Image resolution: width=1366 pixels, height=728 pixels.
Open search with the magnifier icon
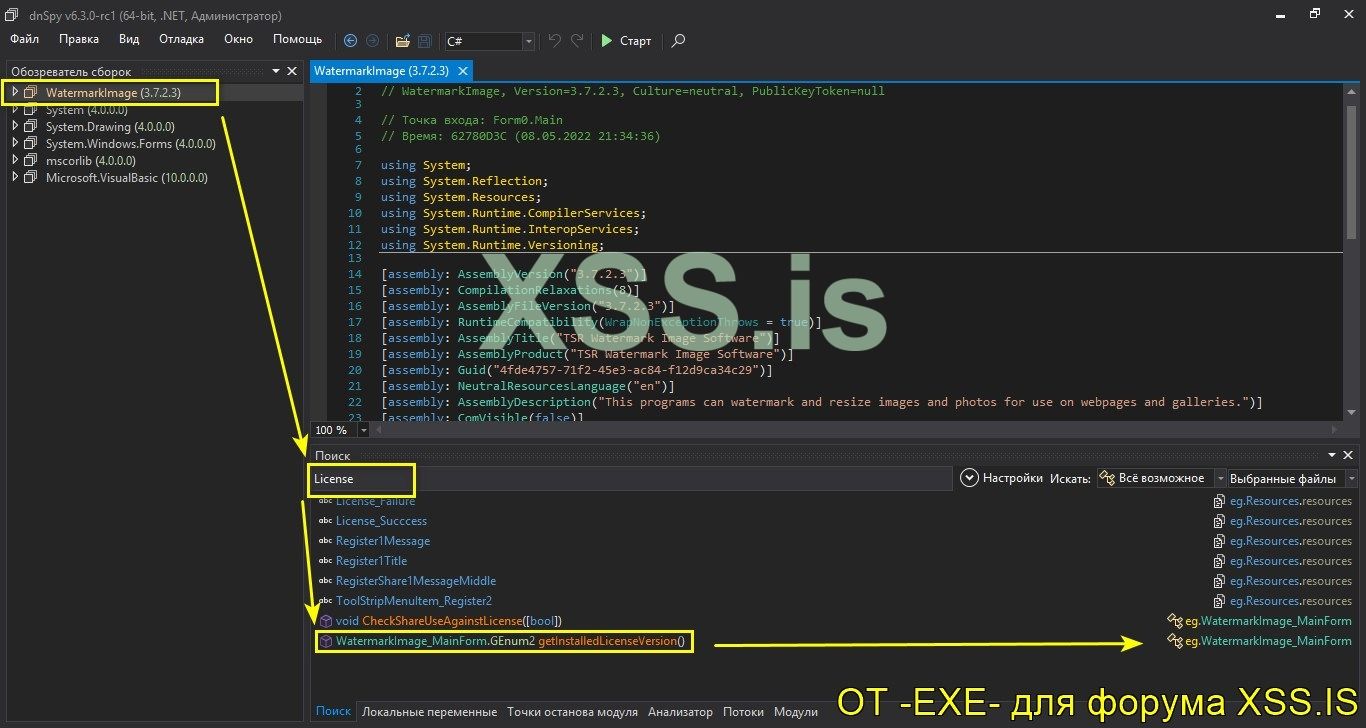[x=679, y=41]
